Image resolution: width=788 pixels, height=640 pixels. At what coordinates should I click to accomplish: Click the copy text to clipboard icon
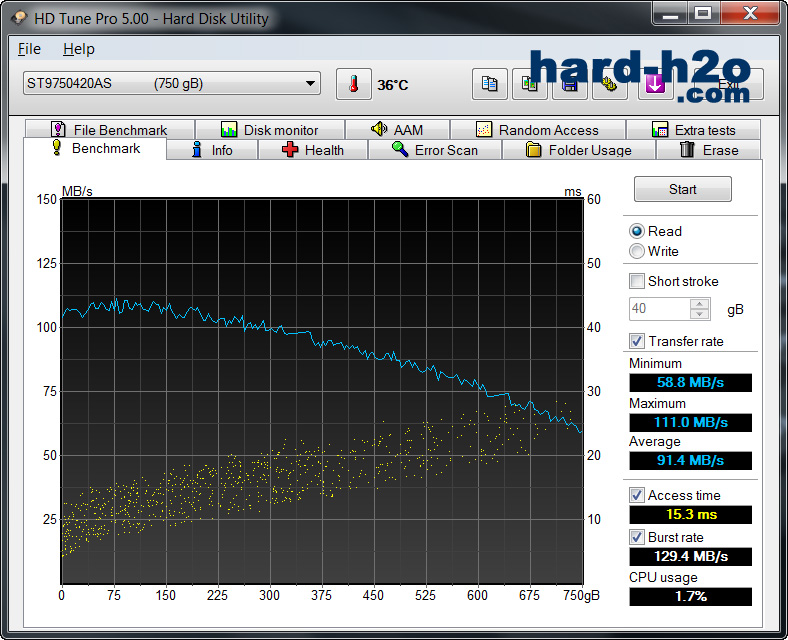click(489, 84)
